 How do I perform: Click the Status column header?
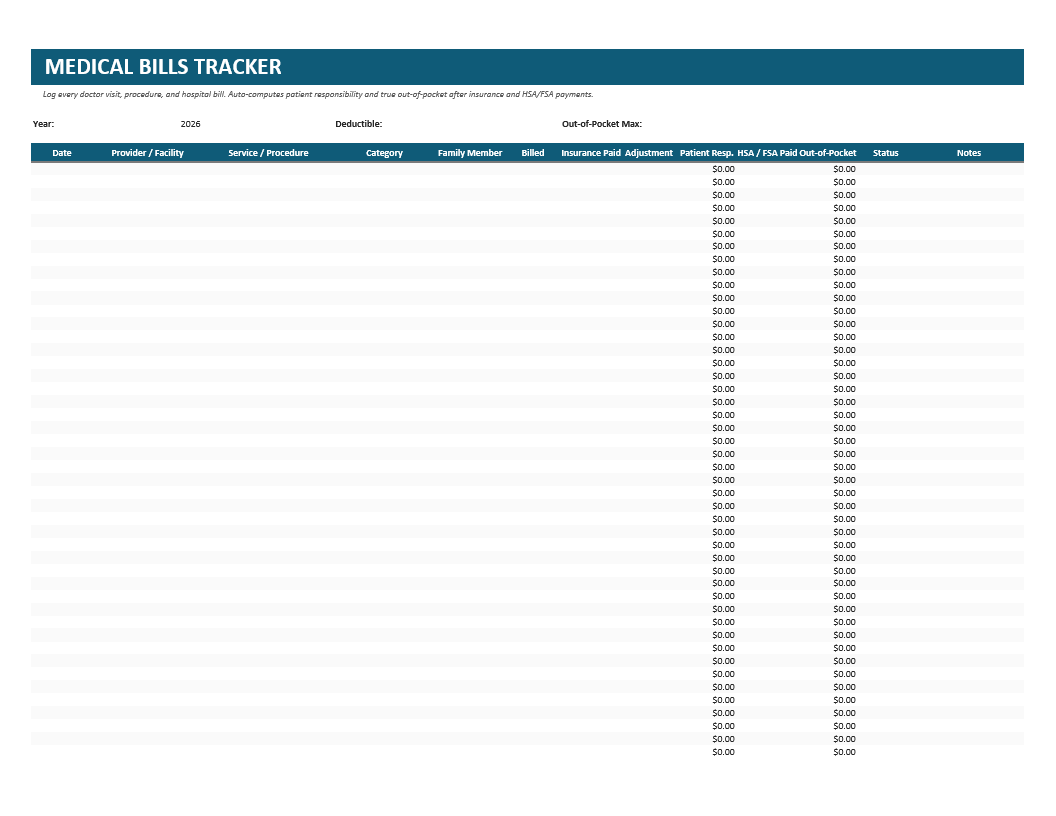coord(886,153)
